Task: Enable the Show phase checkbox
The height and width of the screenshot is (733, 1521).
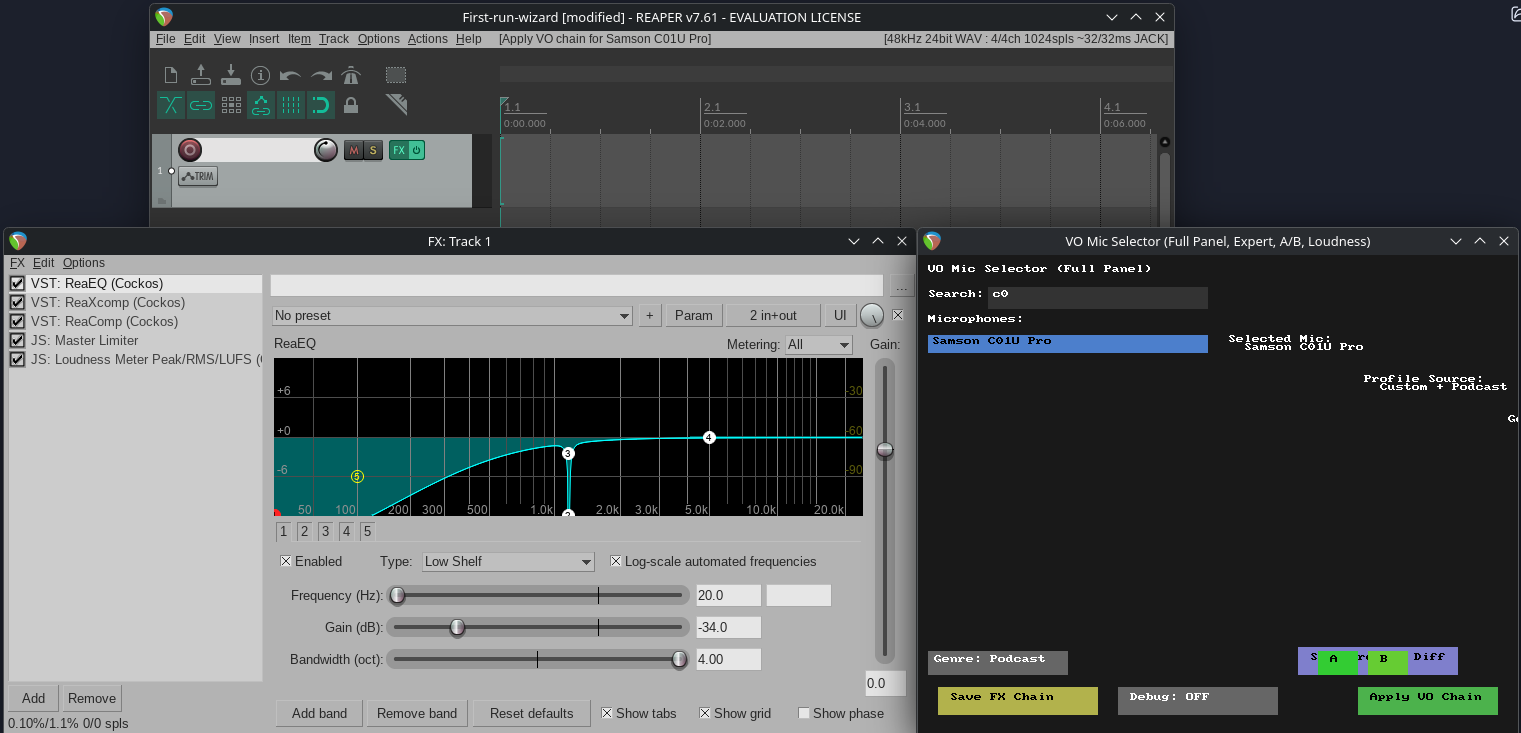Action: point(804,714)
